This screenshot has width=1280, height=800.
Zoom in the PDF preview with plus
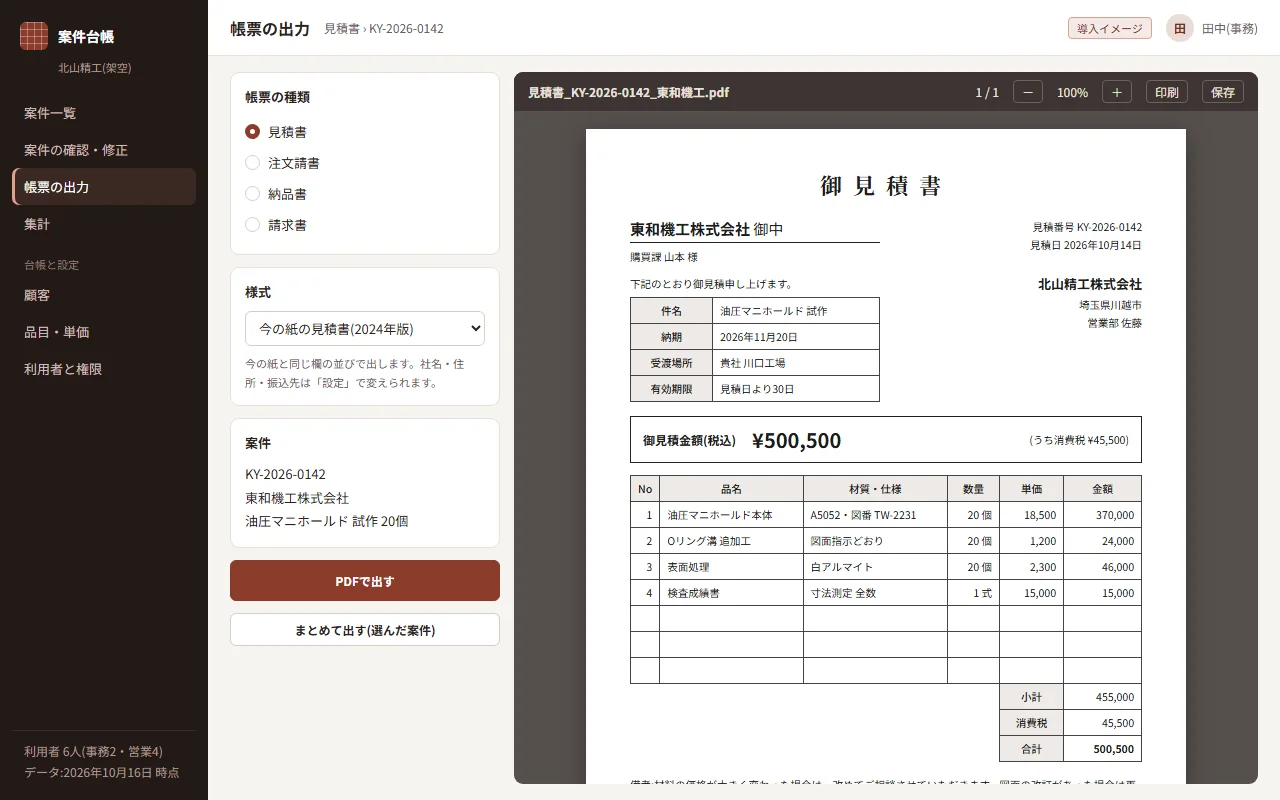click(x=1117, y=92)
